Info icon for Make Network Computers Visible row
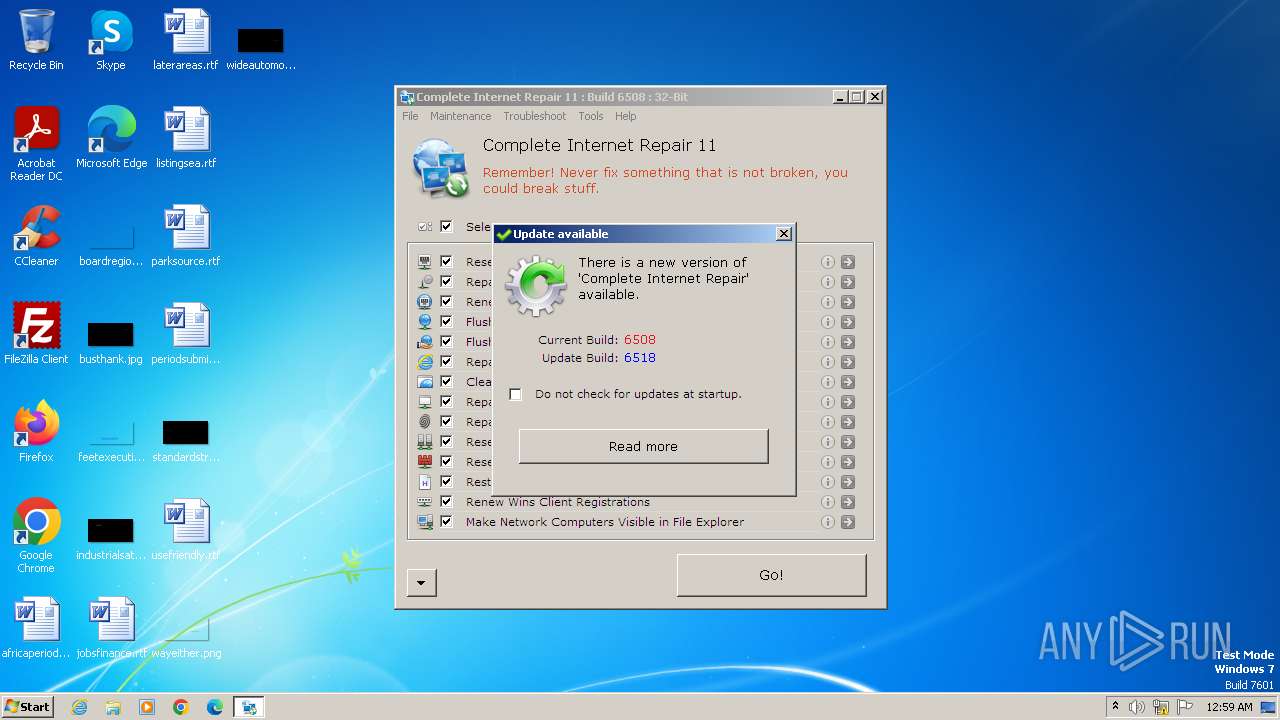The image size is (1280, 720). [828, 522]
